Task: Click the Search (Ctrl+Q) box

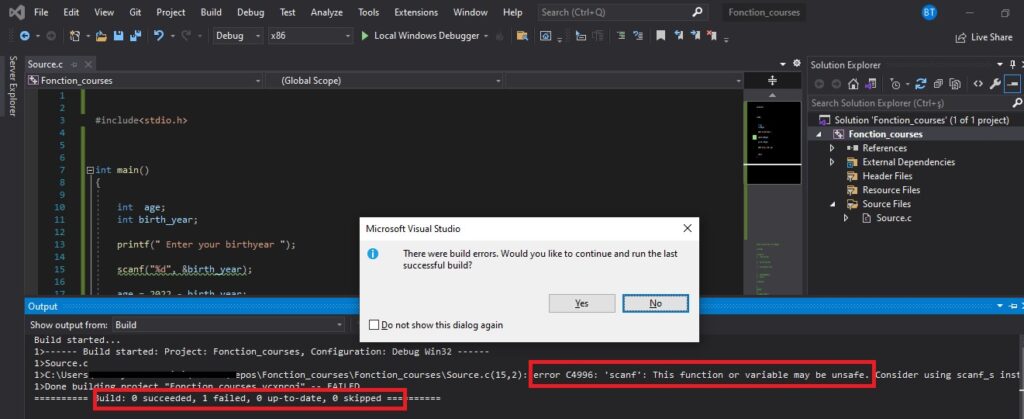Action: point(623,12)
